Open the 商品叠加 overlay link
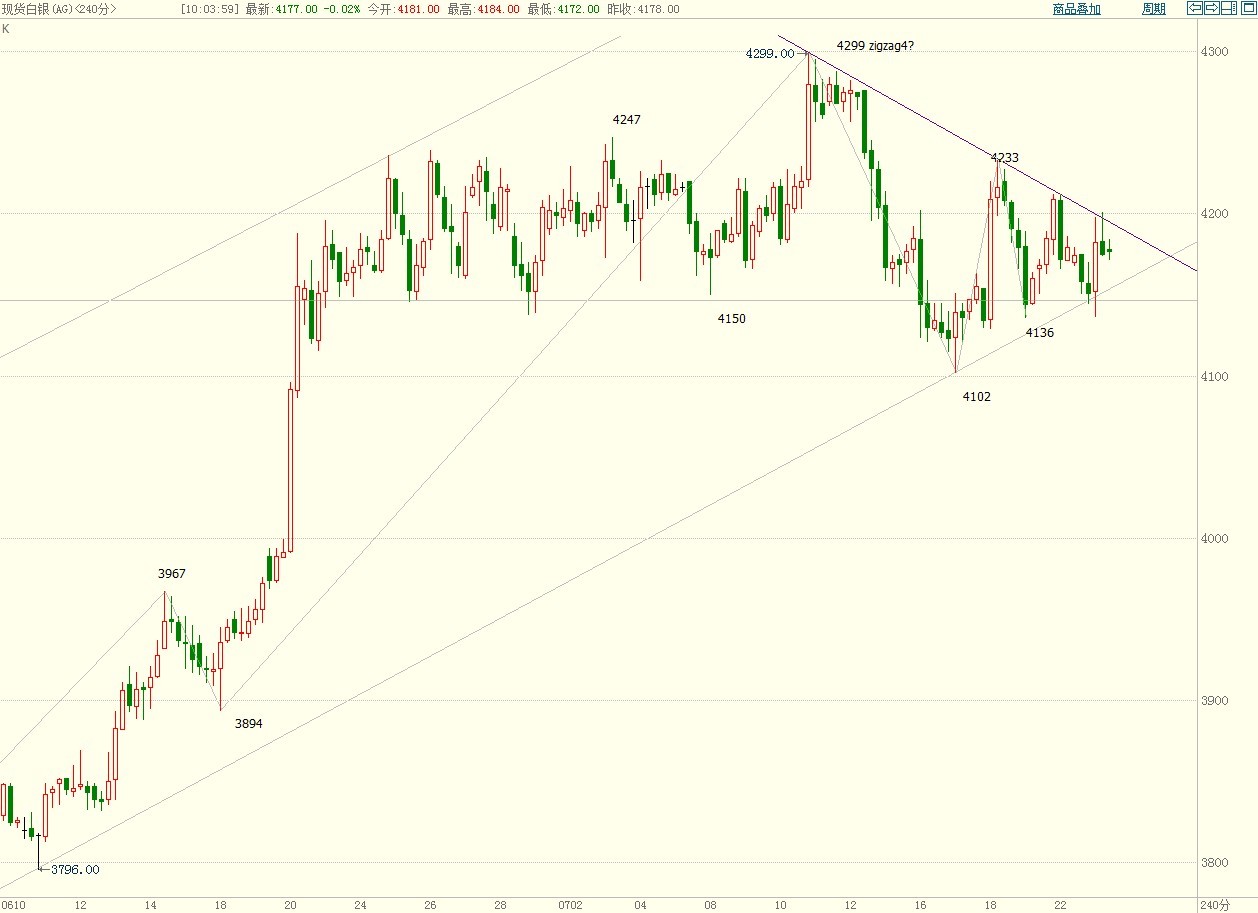 (1077, 9)
